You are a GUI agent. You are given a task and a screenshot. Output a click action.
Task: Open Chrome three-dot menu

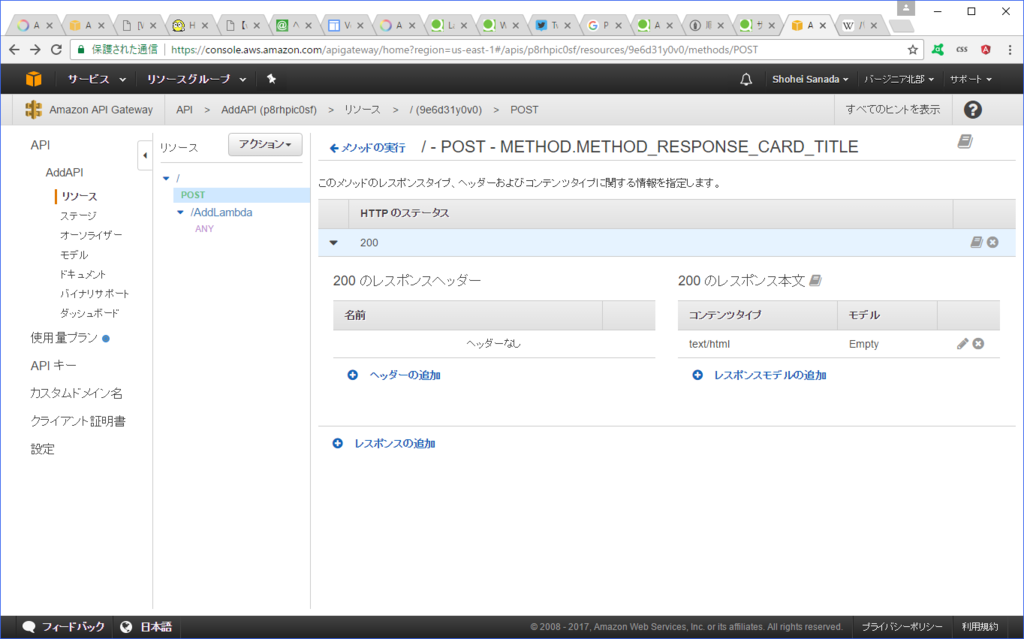coord(1010,50)
